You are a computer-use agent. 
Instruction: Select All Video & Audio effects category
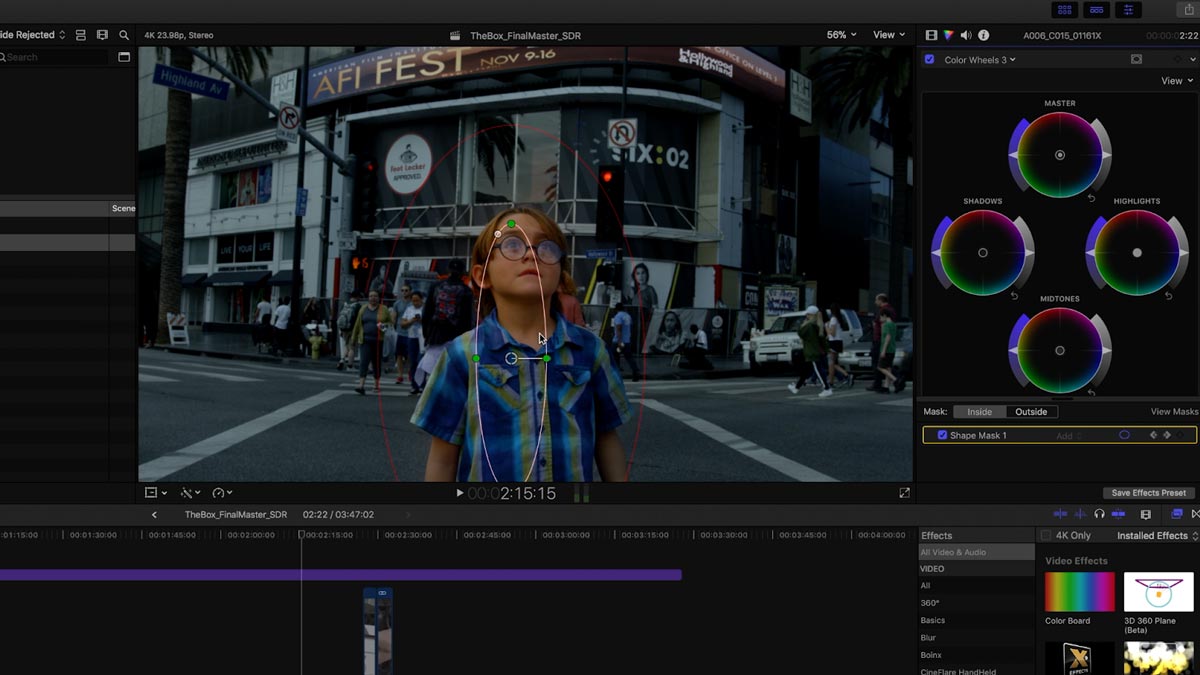coord(976,552)
